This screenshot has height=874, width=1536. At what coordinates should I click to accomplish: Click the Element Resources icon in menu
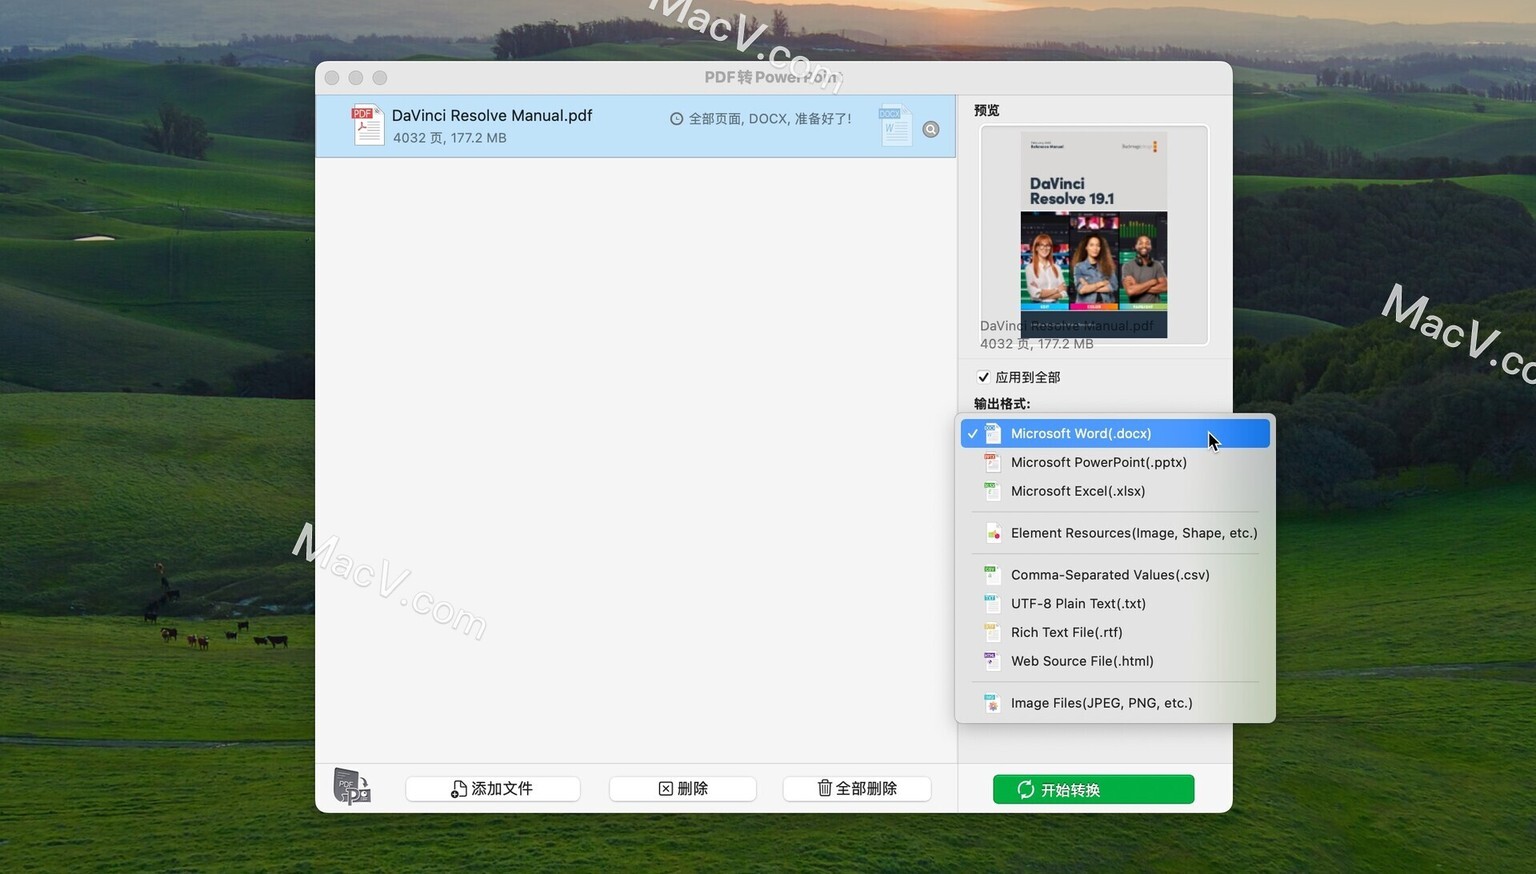pos(992,533)
